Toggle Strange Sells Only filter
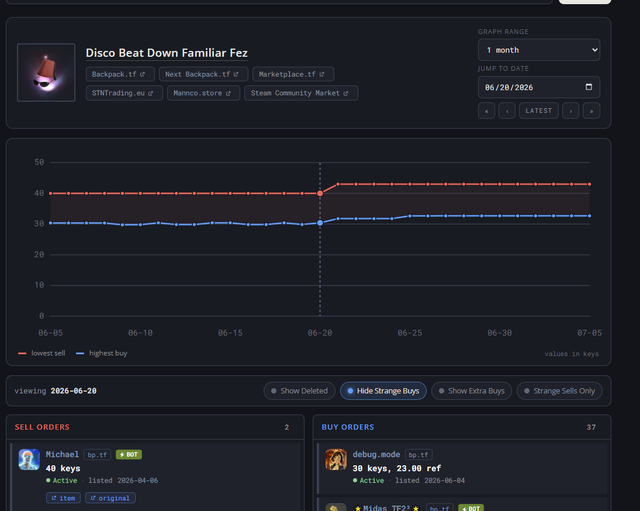Image resolution: width=640 pixels, height=511 pixels. pos(560,391)
